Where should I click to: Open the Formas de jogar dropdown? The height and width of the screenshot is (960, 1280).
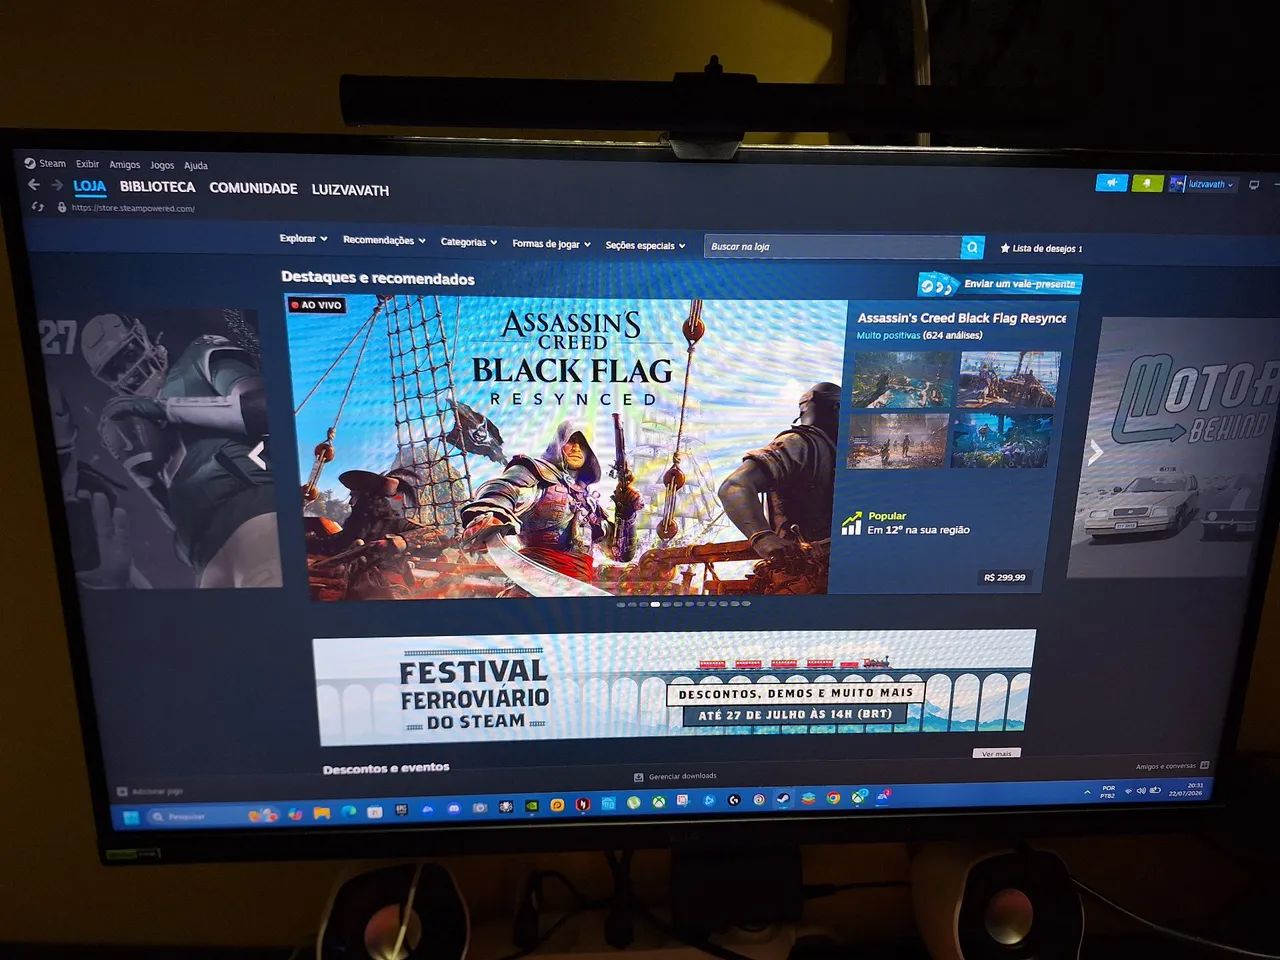tap(551, 244)
